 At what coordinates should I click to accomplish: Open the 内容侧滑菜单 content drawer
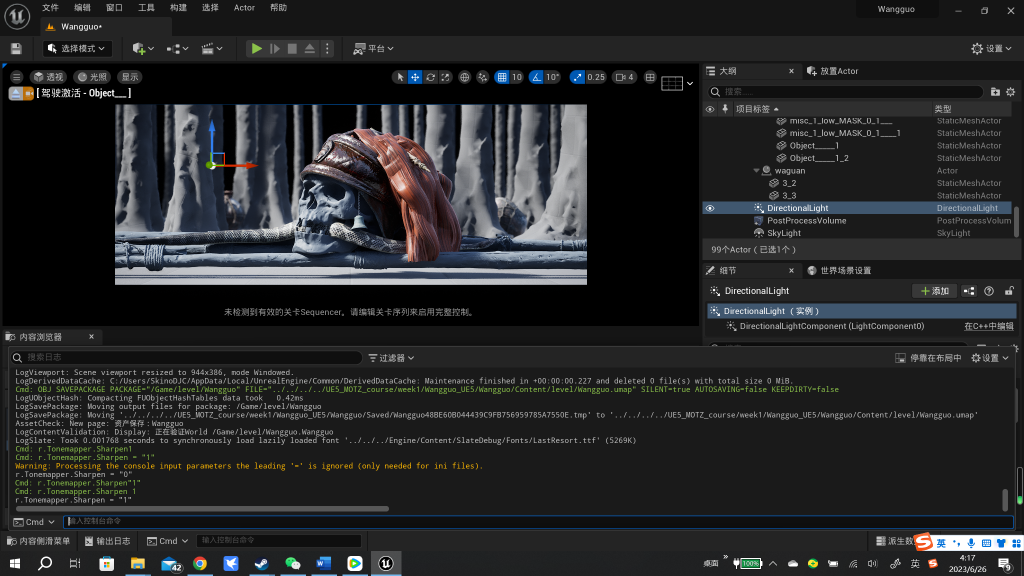pyautogui.click(x=38, y=541)
